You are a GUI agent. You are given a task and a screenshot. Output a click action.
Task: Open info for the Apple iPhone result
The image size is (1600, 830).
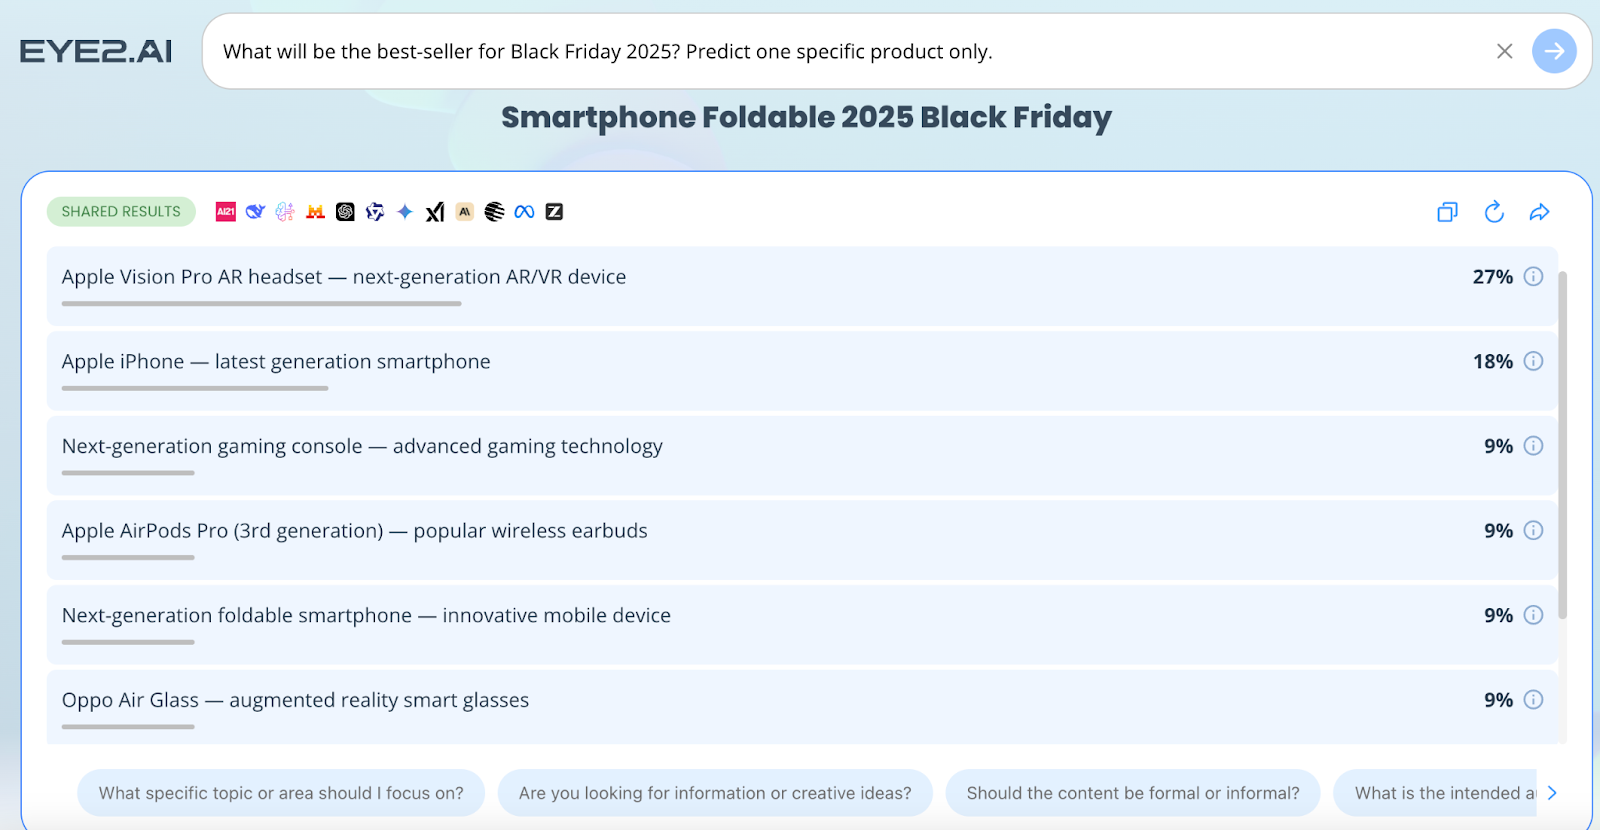coord(1533,362)
